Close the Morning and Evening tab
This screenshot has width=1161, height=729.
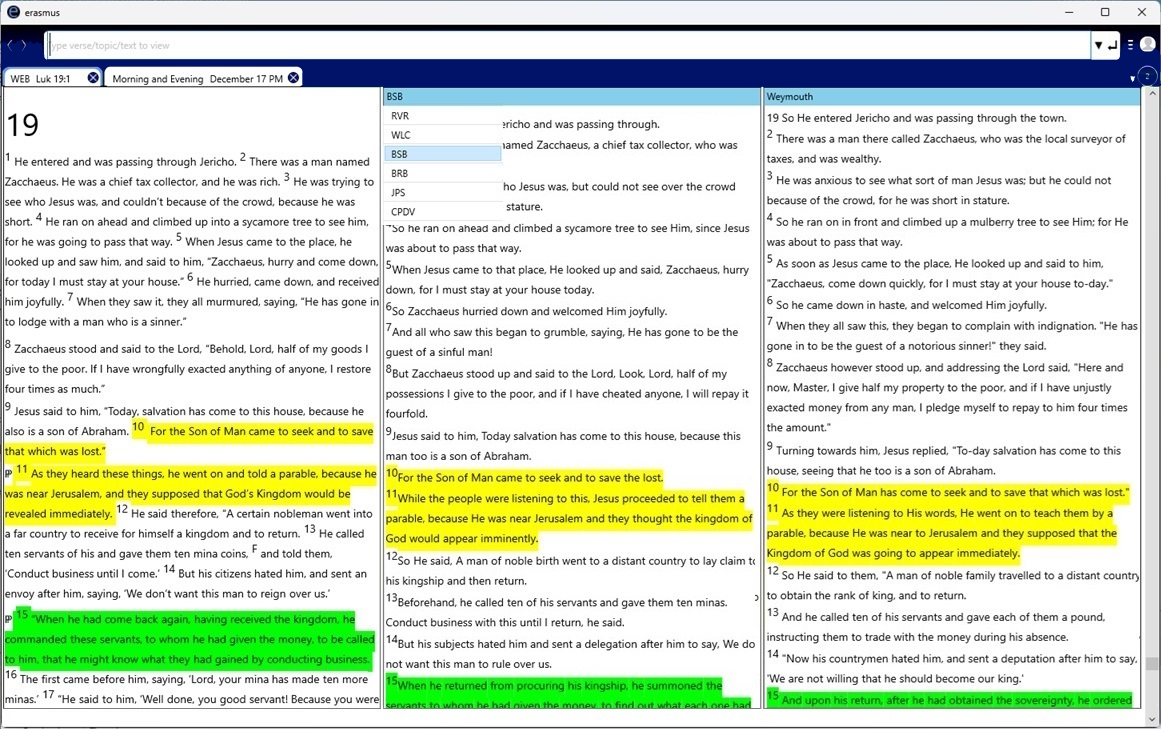pos(293,78)
